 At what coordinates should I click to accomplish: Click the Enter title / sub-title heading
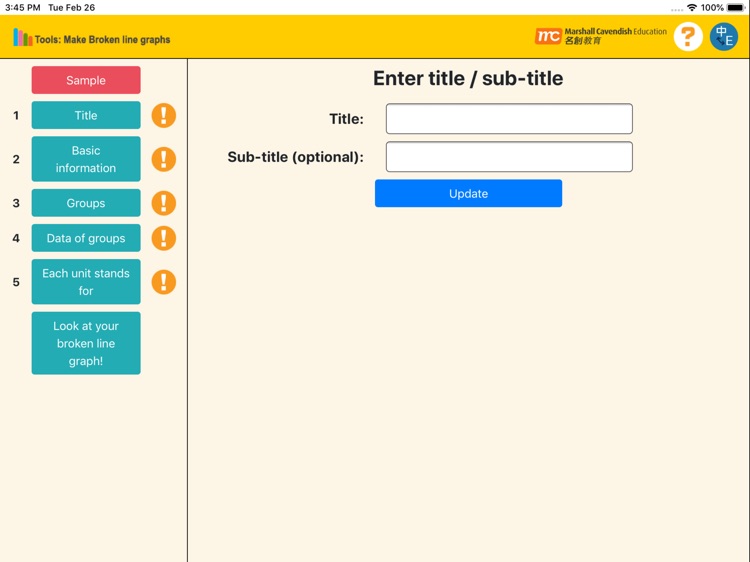click(x=468, y=78)
